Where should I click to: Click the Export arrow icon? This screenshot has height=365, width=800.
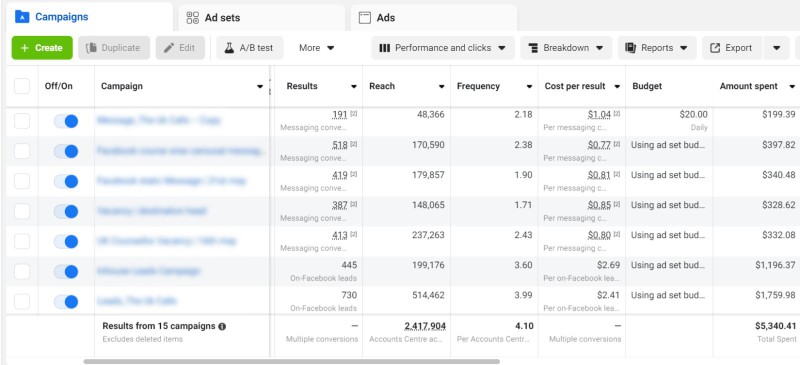(715, 48)
